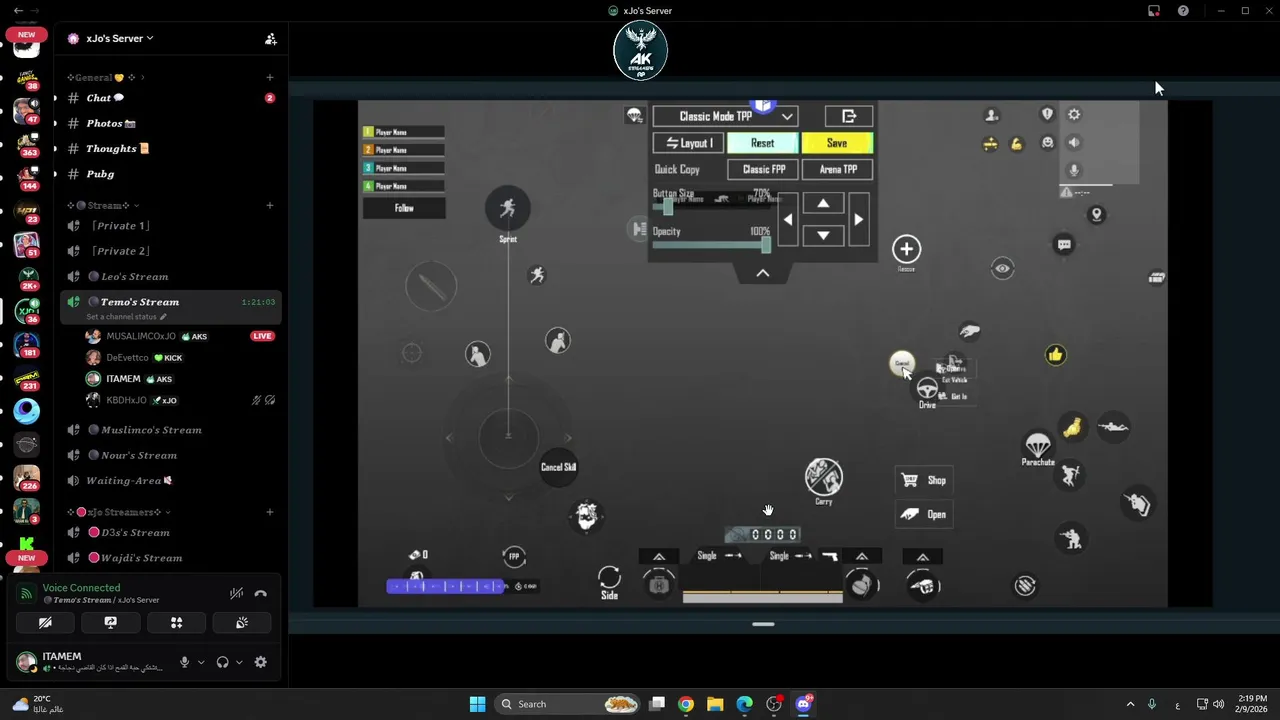Click the Button Size slider handle
The image size is (1280, 720).
pos(668,207)
